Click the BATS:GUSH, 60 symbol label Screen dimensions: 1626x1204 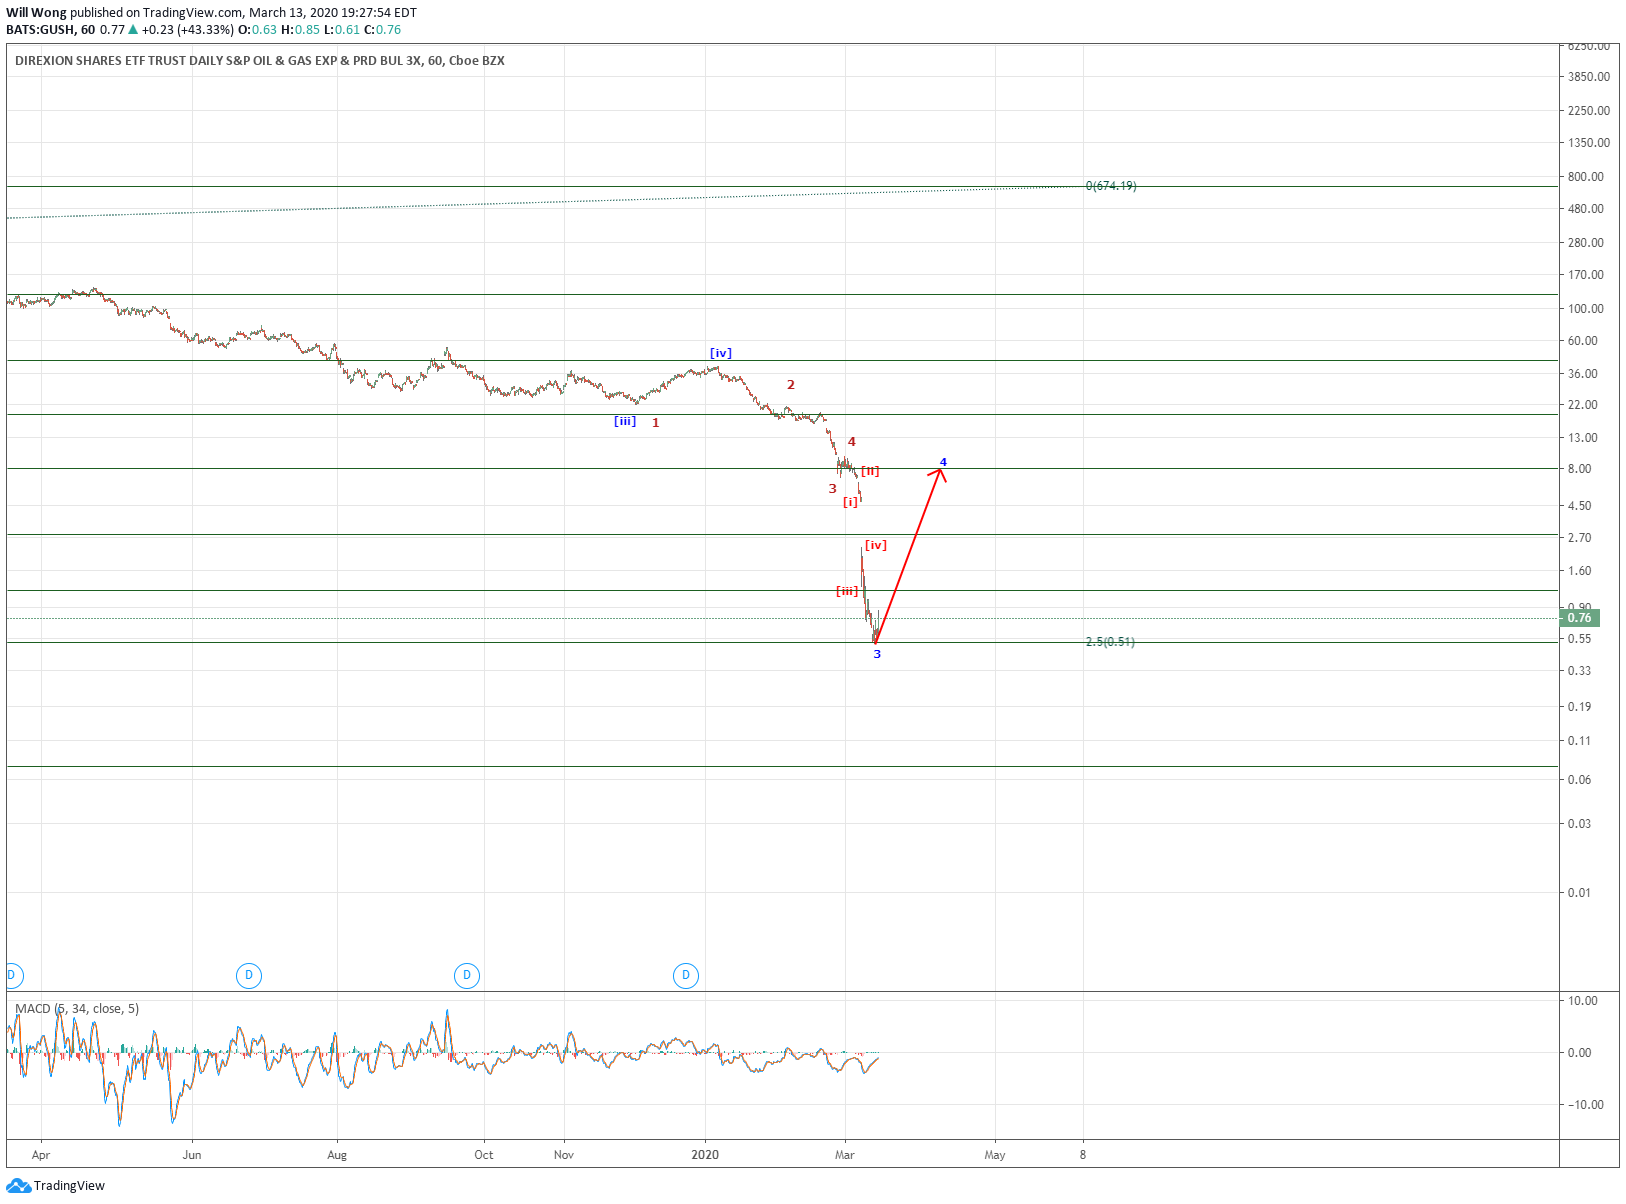tap(50, 30)
